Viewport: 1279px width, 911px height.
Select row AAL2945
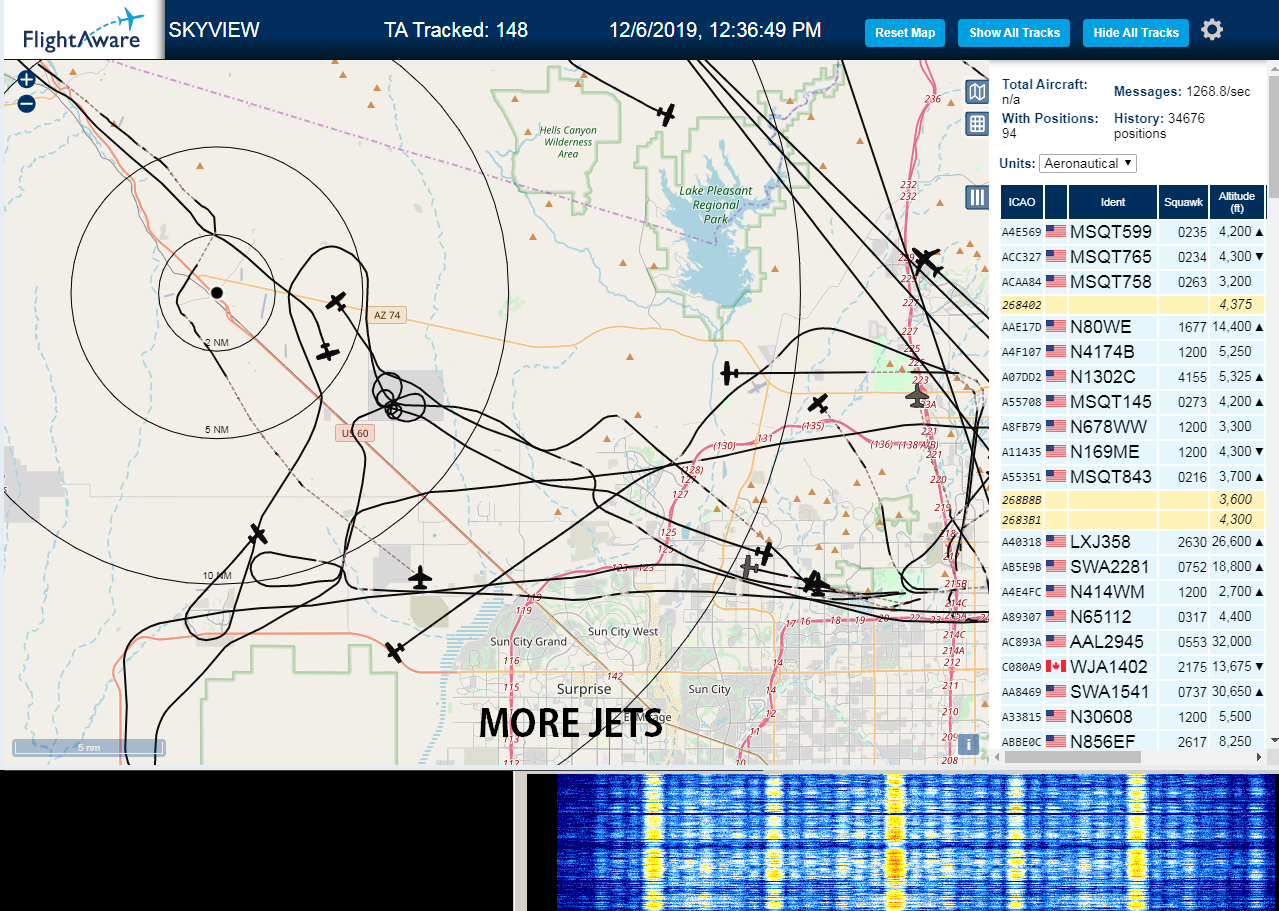[x=1134, y=642]
